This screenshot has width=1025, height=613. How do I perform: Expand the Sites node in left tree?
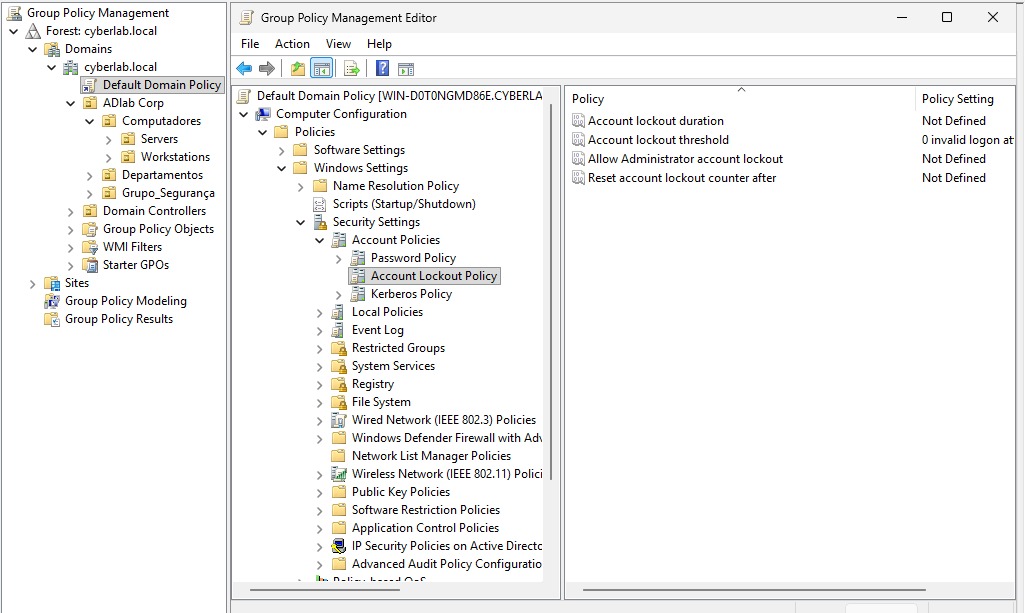coord(33,284)
